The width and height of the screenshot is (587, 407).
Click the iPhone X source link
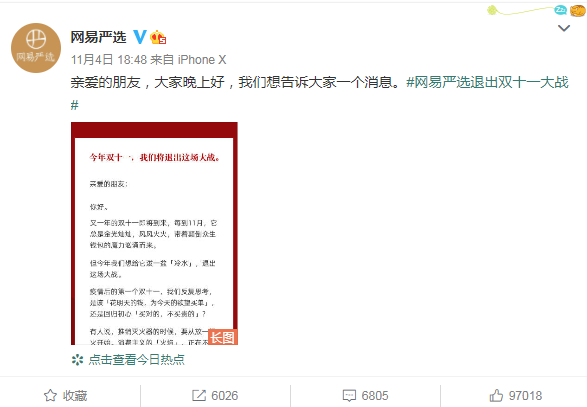(x=202, y=60)
